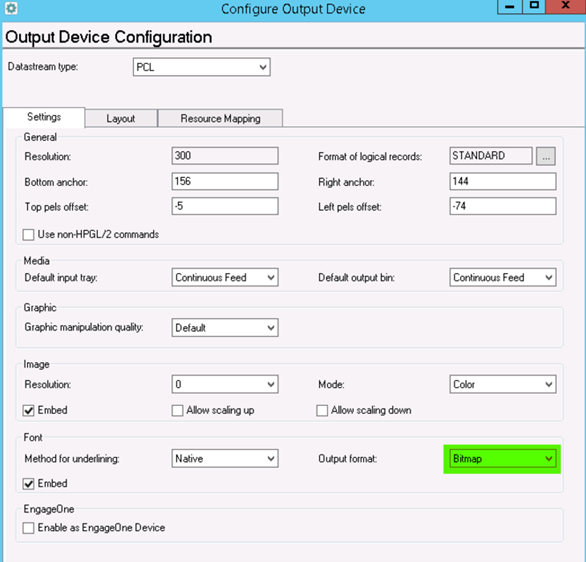Open the Image Mode Color dropdown

click(x=503, y=385)
